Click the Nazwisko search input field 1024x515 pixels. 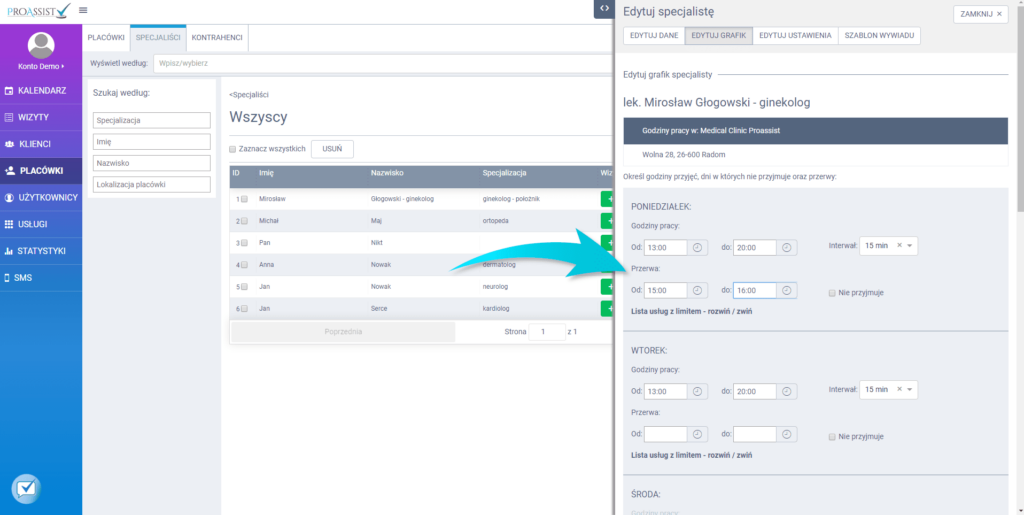(x=152, y=163)
